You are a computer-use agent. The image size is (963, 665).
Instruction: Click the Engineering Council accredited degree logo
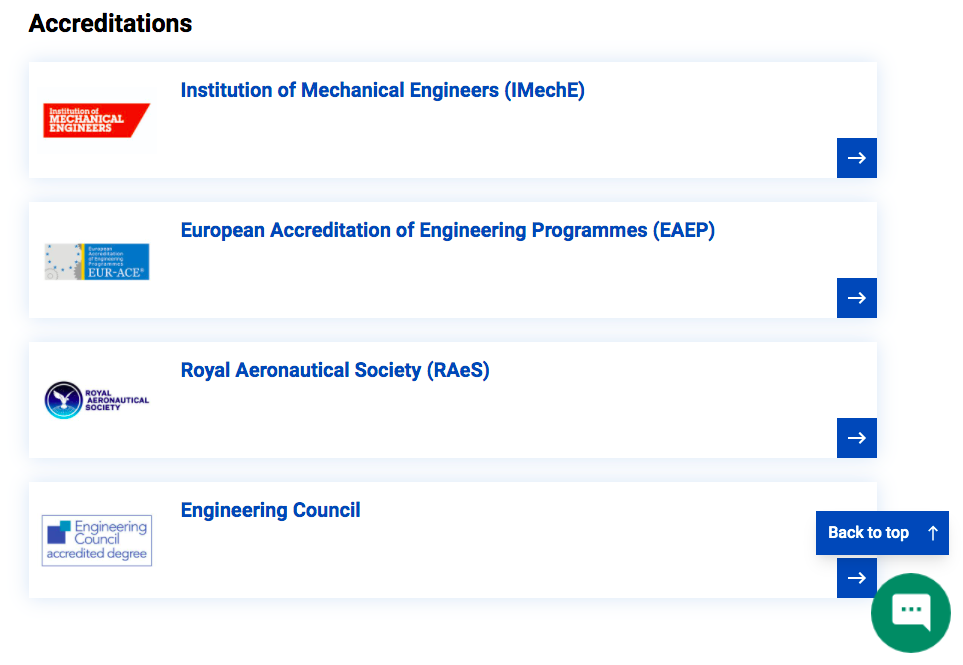(x=97, y=540)
